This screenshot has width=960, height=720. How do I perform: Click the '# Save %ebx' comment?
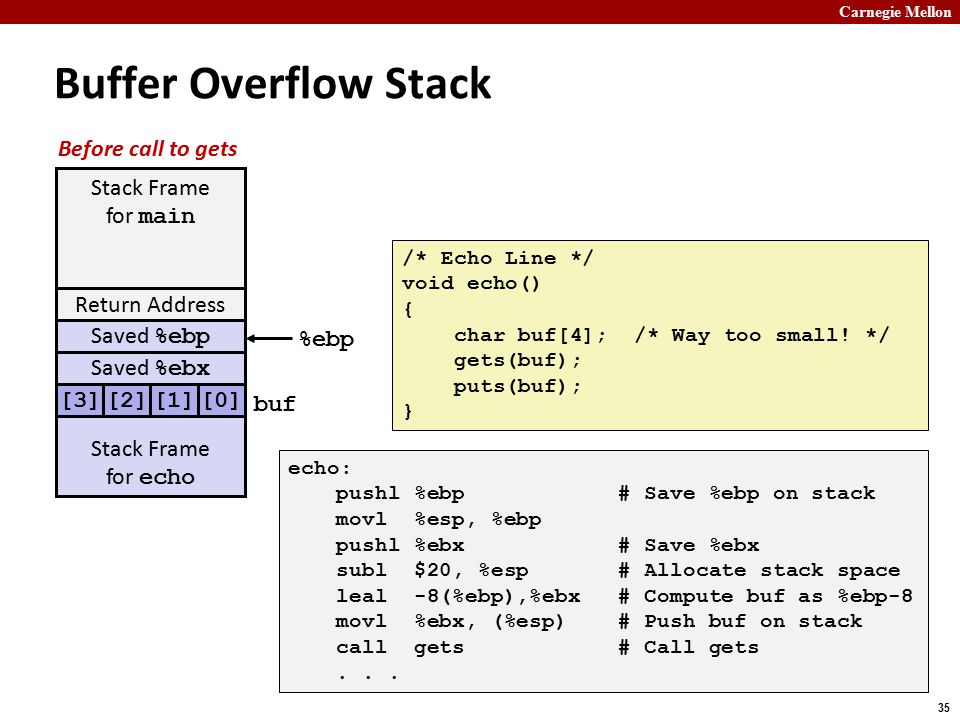point(689,545)
